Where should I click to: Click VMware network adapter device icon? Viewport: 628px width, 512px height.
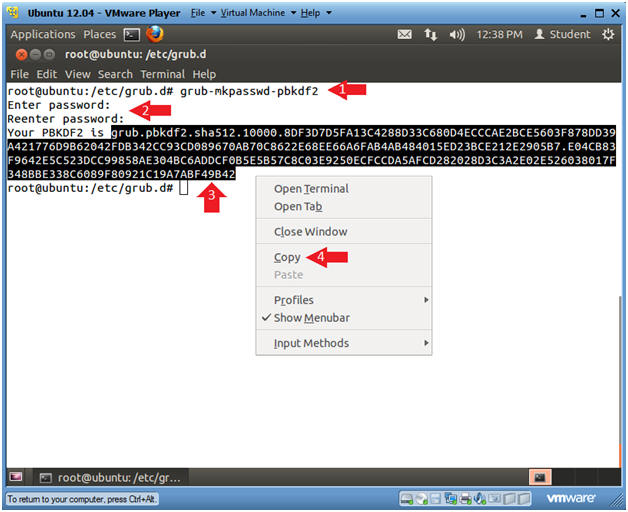pyautogui.click(x=451, y=499)
